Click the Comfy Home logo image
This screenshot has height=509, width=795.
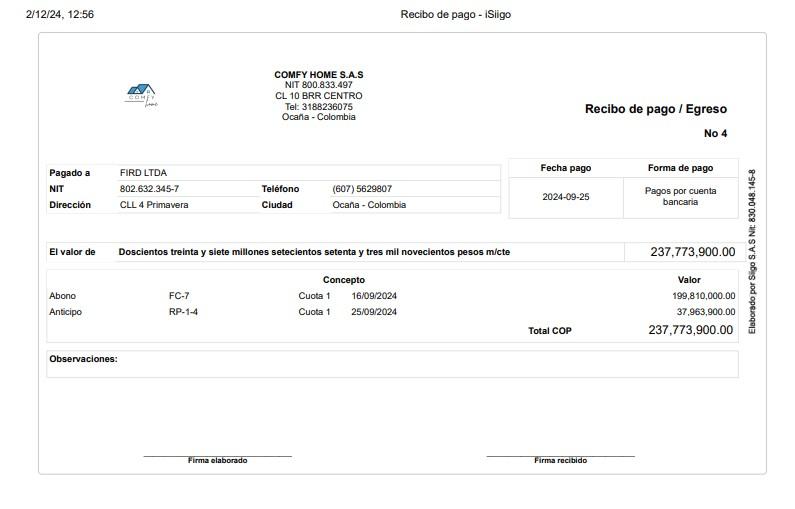(141, 95)
